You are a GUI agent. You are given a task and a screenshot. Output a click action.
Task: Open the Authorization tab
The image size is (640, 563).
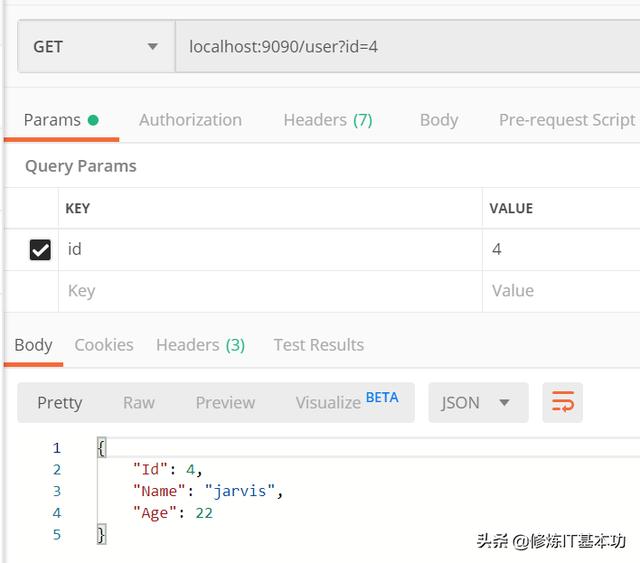coord(190,120)
